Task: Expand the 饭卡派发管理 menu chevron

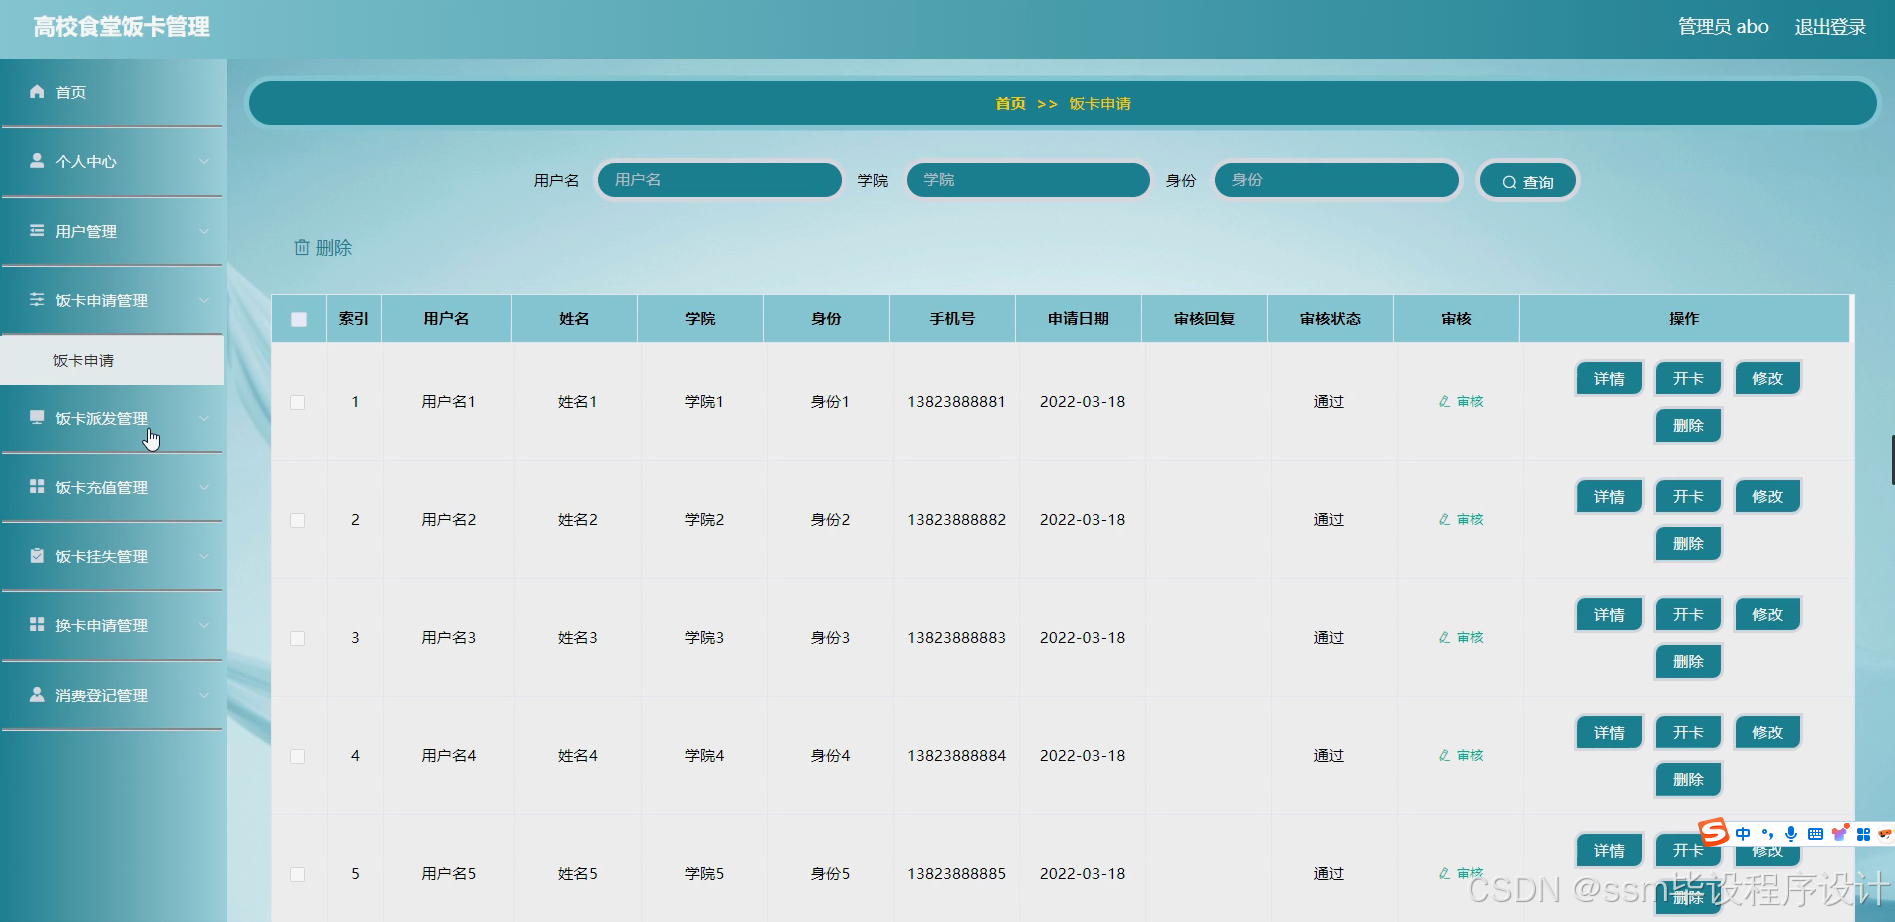Action: click(204, 418)
